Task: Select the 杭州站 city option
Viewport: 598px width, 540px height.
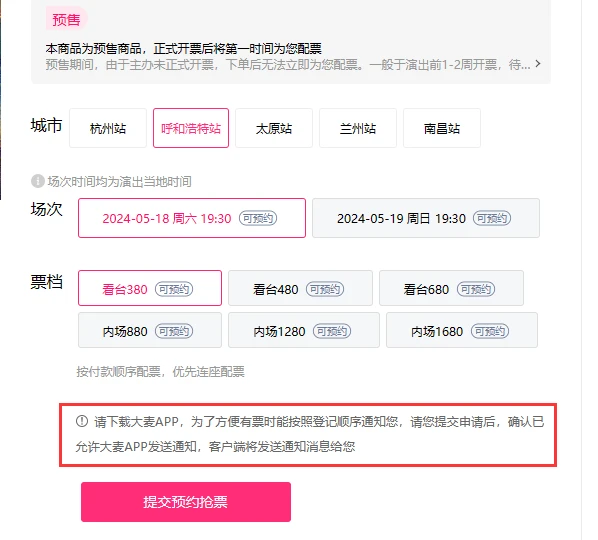Action: point(108,128)
